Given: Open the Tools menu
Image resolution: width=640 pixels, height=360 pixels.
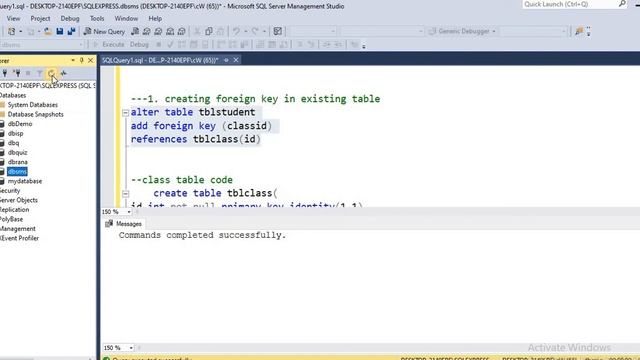Looking at the screenshot, I should pyautogui.click(x=97, y=18).
